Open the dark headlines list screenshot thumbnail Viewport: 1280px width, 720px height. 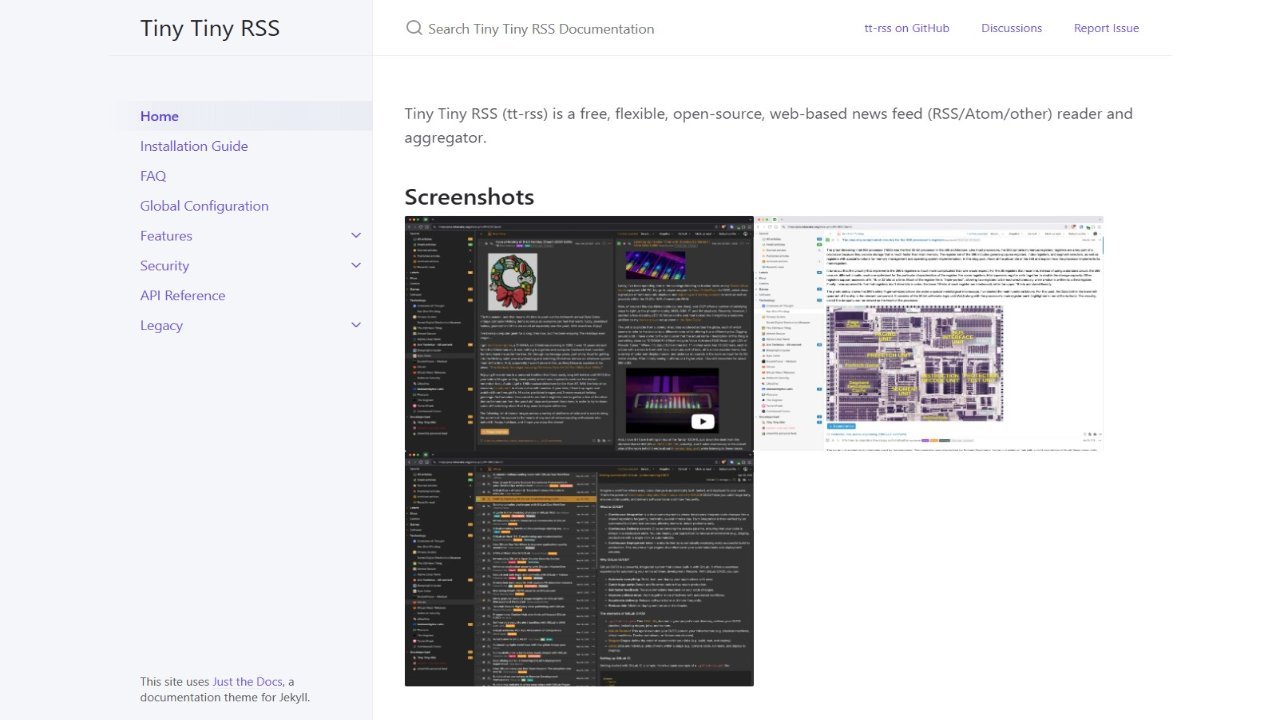coord(579,569)
